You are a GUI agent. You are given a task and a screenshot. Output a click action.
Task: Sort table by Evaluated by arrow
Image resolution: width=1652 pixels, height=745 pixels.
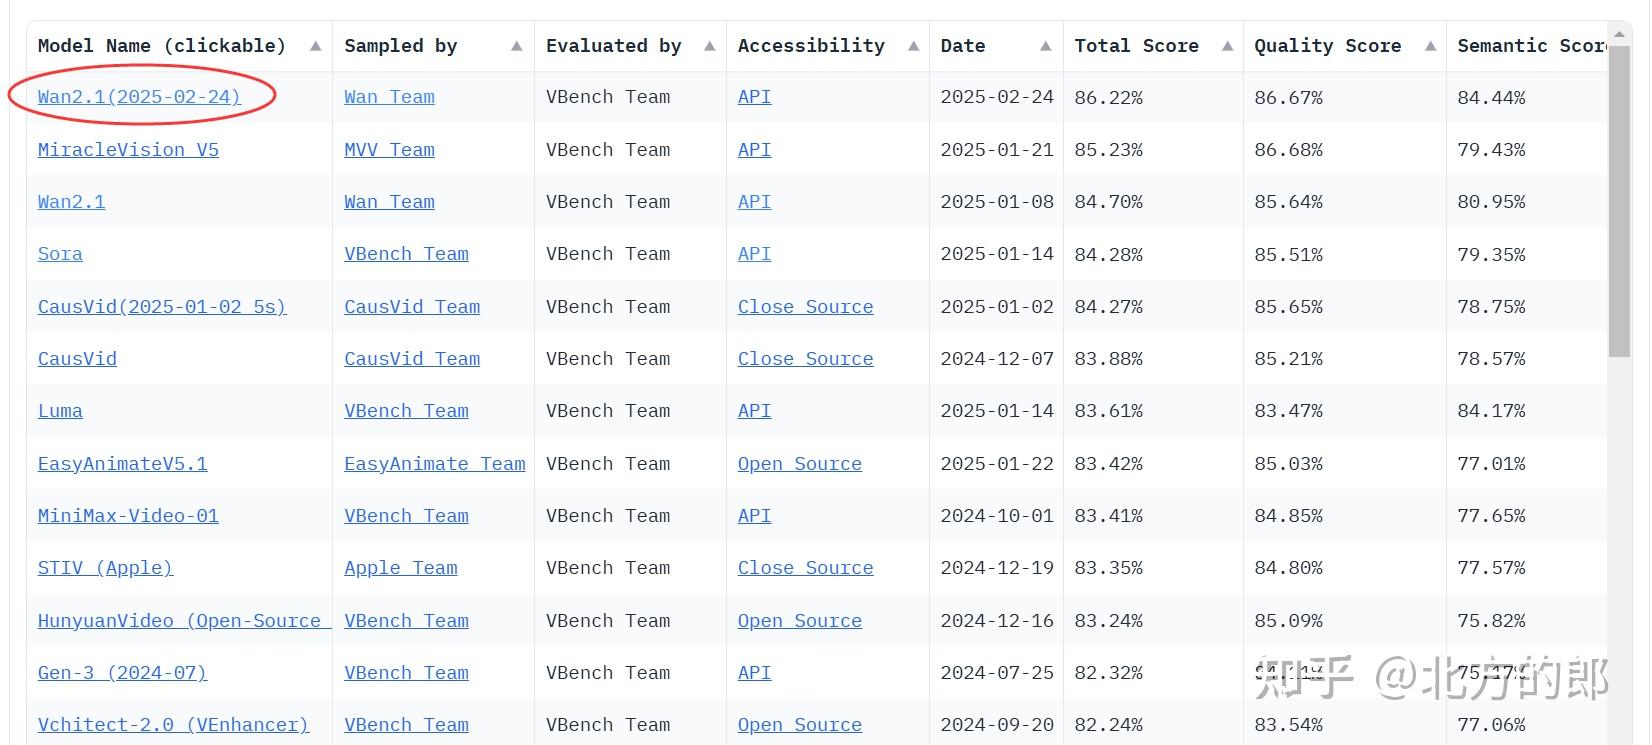[710, 46]
